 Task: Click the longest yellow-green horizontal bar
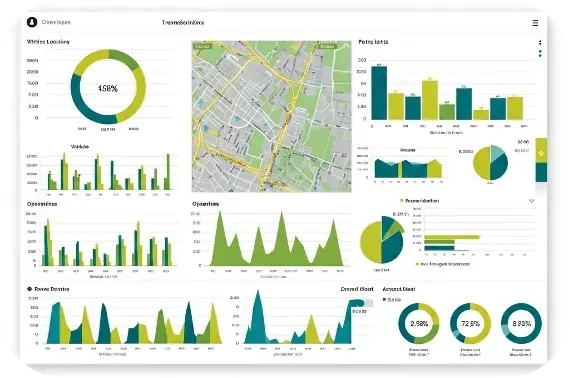452,237
